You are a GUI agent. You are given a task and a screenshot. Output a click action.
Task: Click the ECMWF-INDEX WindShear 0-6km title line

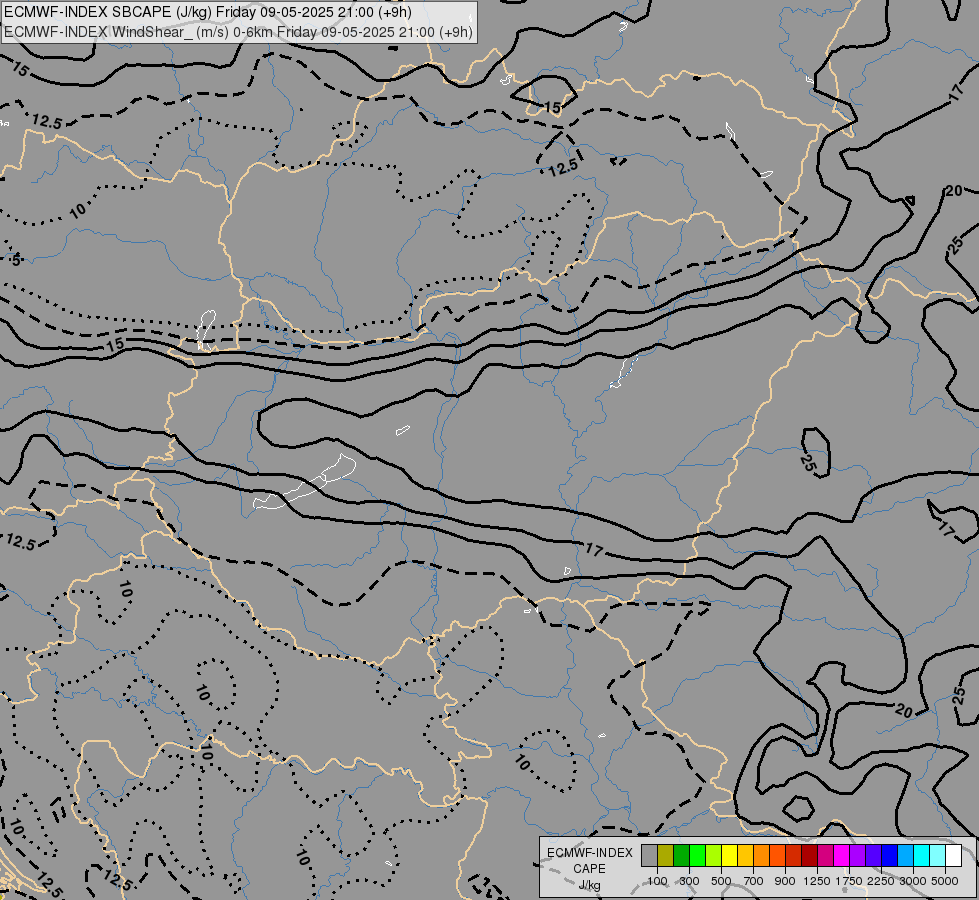pos(239,32)
